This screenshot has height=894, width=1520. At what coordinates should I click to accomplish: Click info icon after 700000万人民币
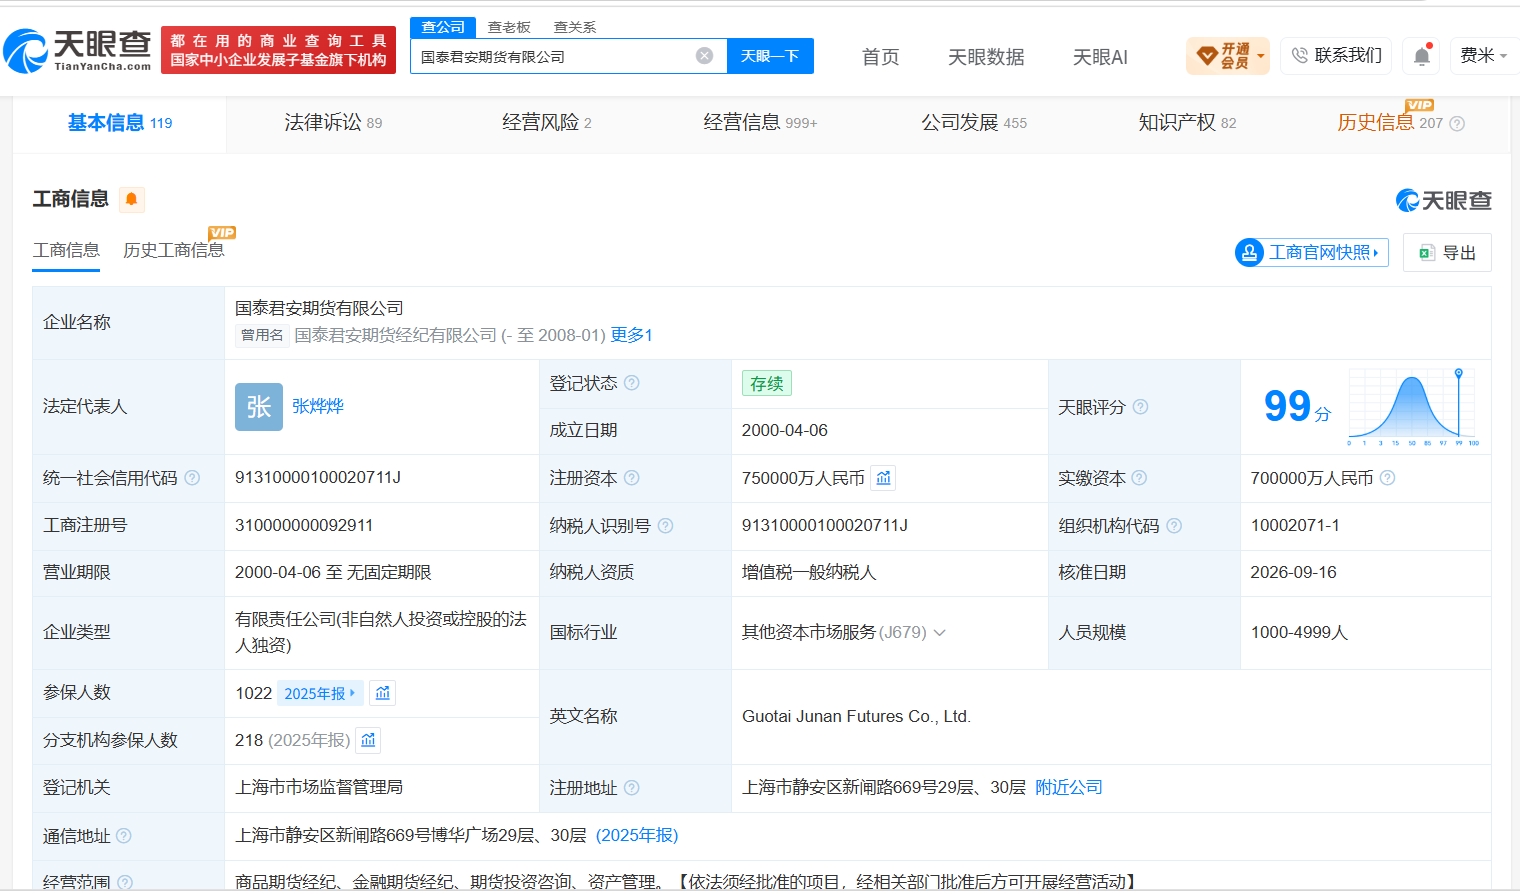[1388, 478]
